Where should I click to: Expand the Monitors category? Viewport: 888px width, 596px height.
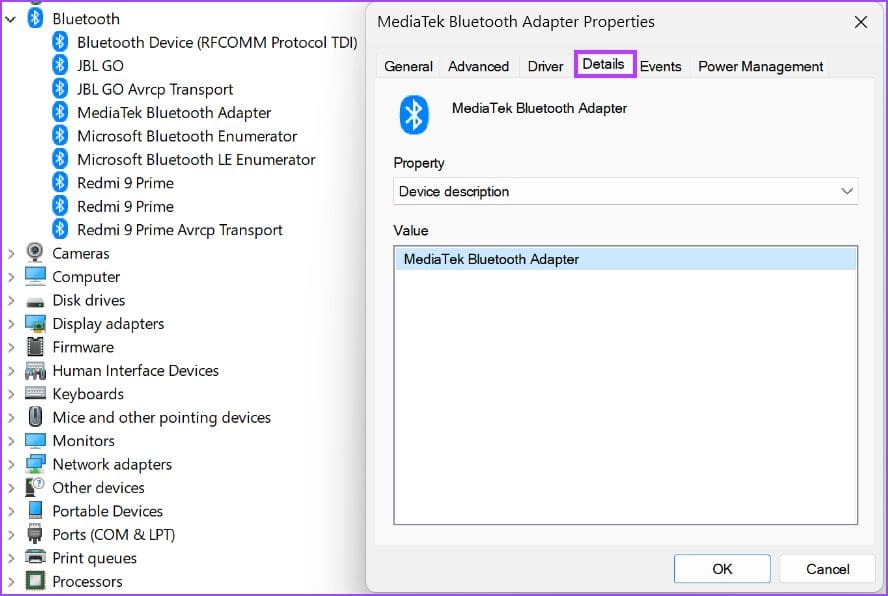[11, 441]
